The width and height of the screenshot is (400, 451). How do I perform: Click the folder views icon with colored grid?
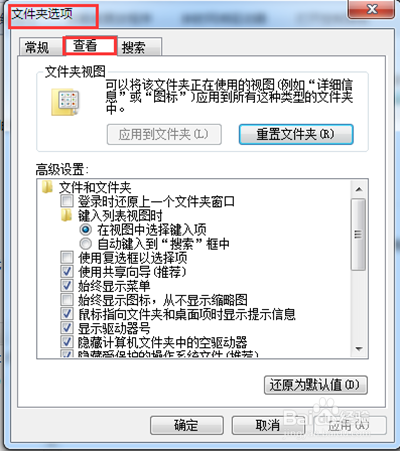pos(65,102)
